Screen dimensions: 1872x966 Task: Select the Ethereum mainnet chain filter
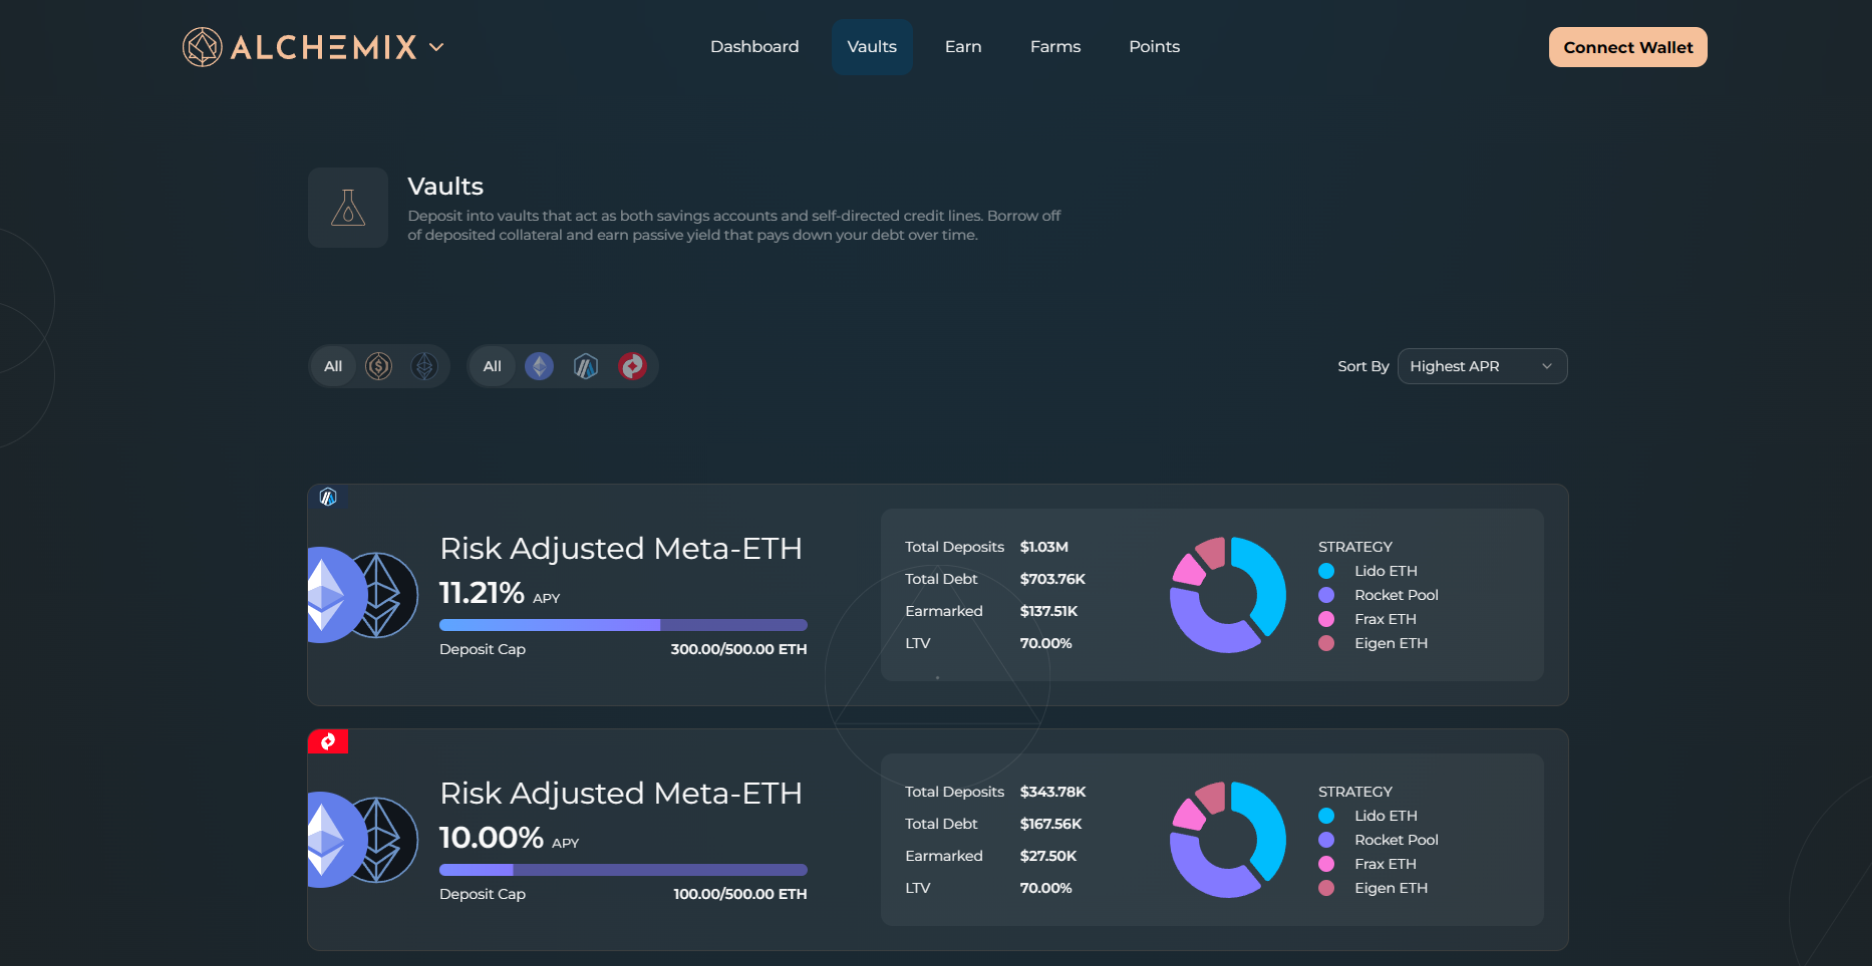pyautogui.click(x=539, y=366)
